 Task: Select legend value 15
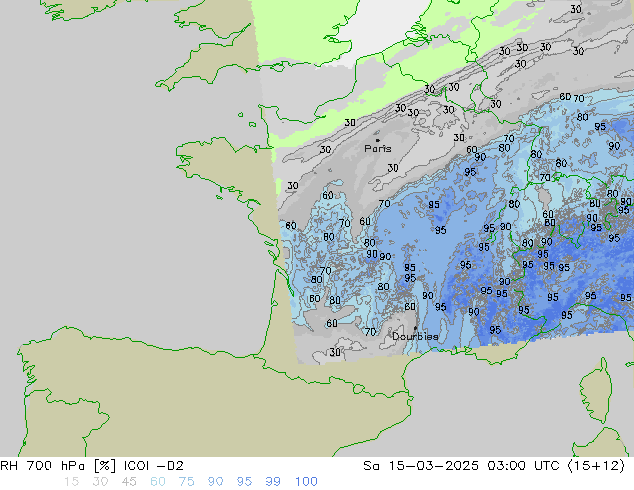71,482
